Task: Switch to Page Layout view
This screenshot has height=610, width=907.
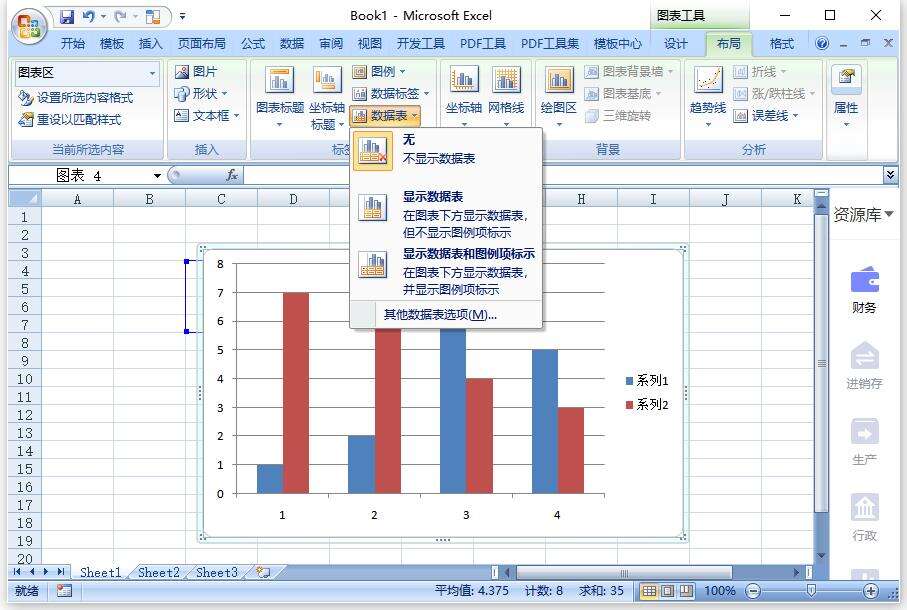Action: coord(668,591)
